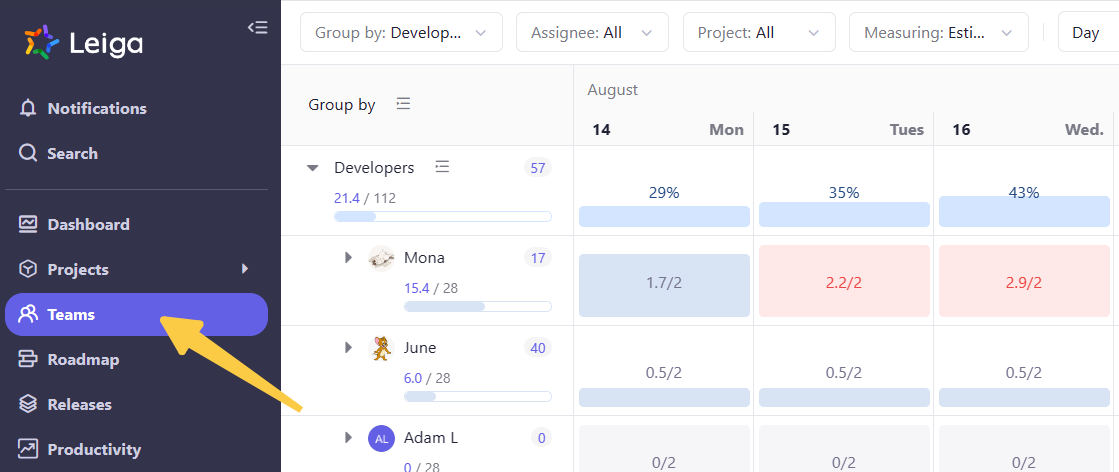Collapse the Developers group
The width and height of the screenshot is (1119, 472).
point(312,169)
